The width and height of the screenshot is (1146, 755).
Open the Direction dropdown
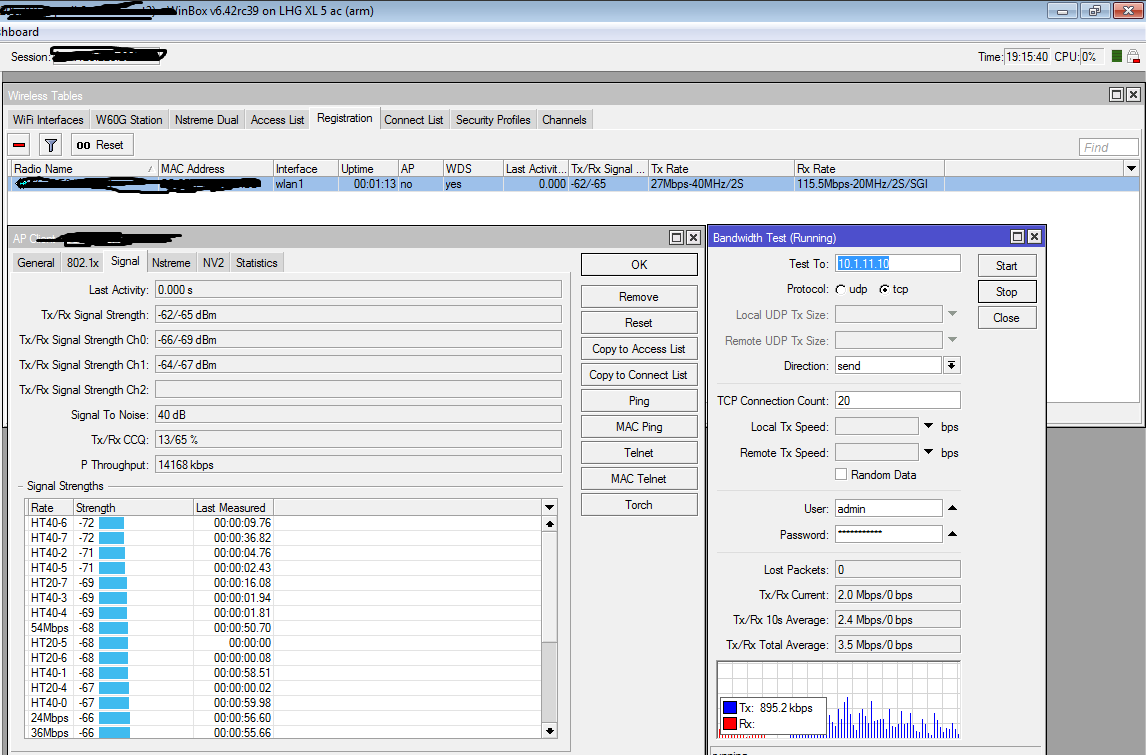(x=951, y=366)
